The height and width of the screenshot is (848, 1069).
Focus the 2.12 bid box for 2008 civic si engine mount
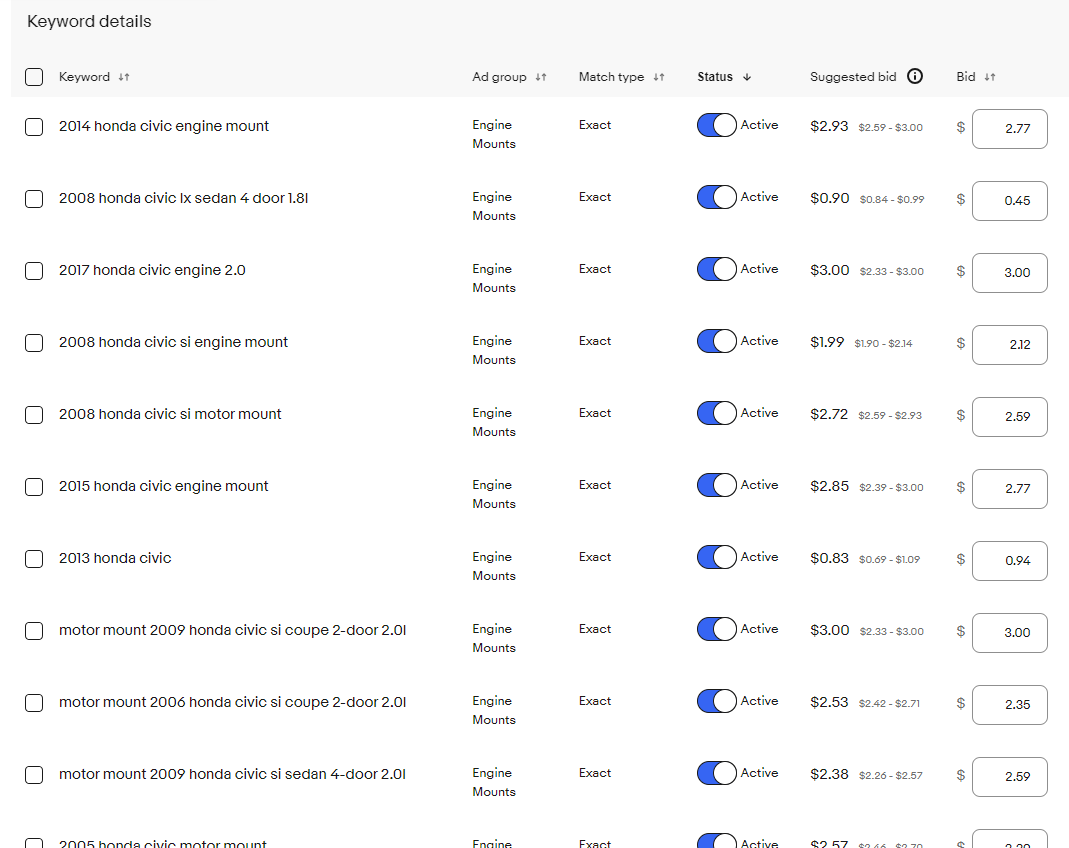(x=1009, y=345)
